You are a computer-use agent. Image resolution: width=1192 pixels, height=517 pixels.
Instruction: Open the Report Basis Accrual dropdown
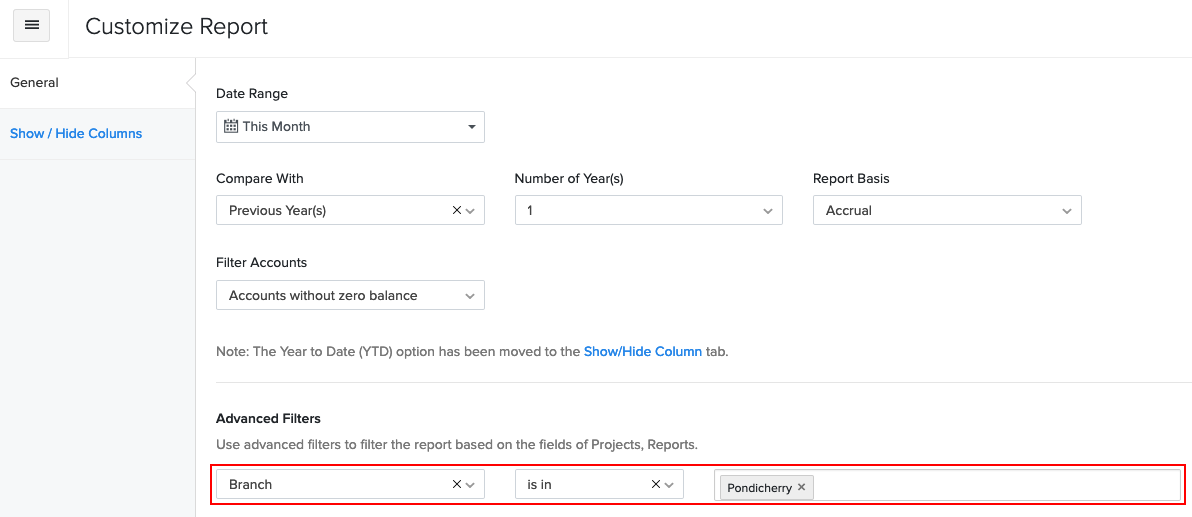[x=1066, y=211]
